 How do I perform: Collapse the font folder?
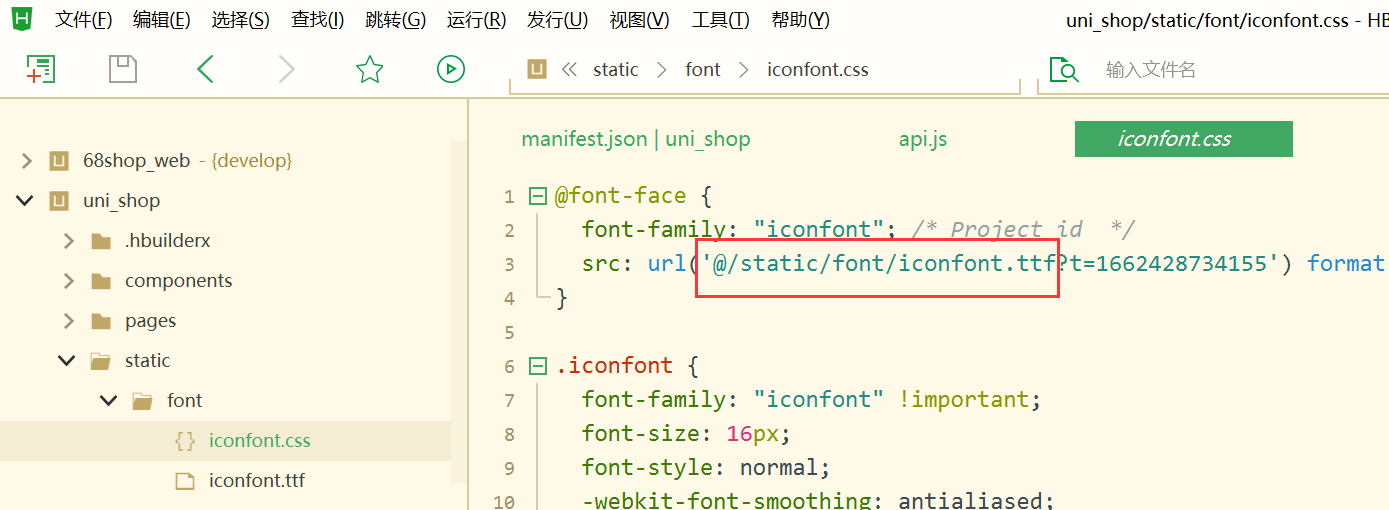click(x=109, y=401)
